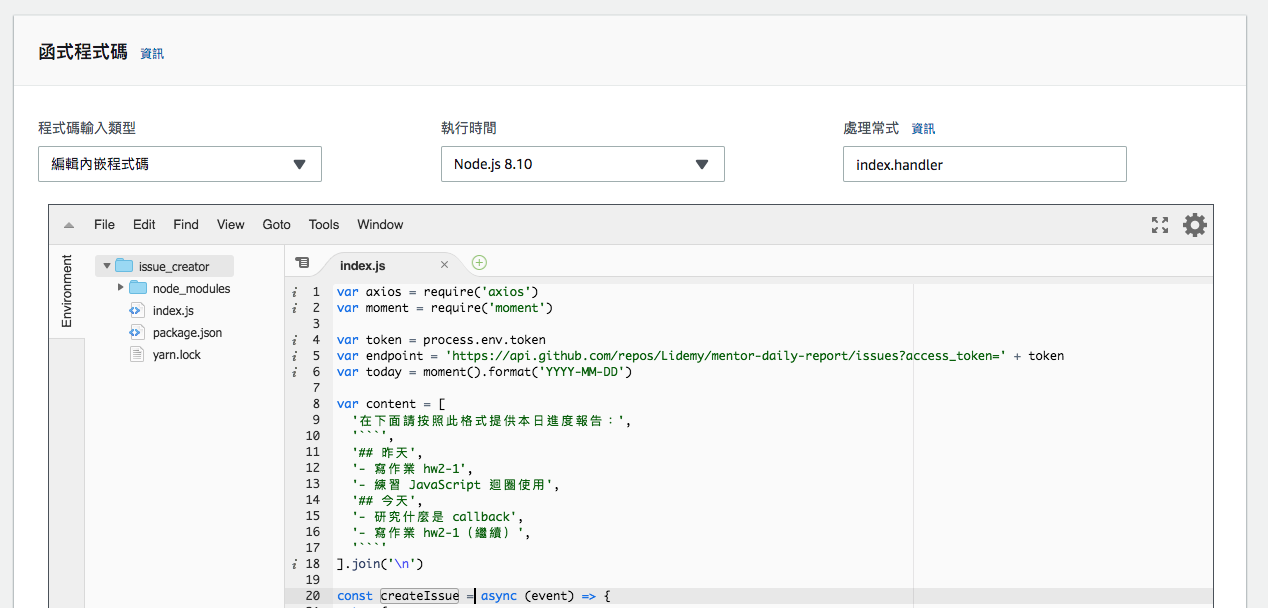Open the Goto menu

[x=277, y=225]
